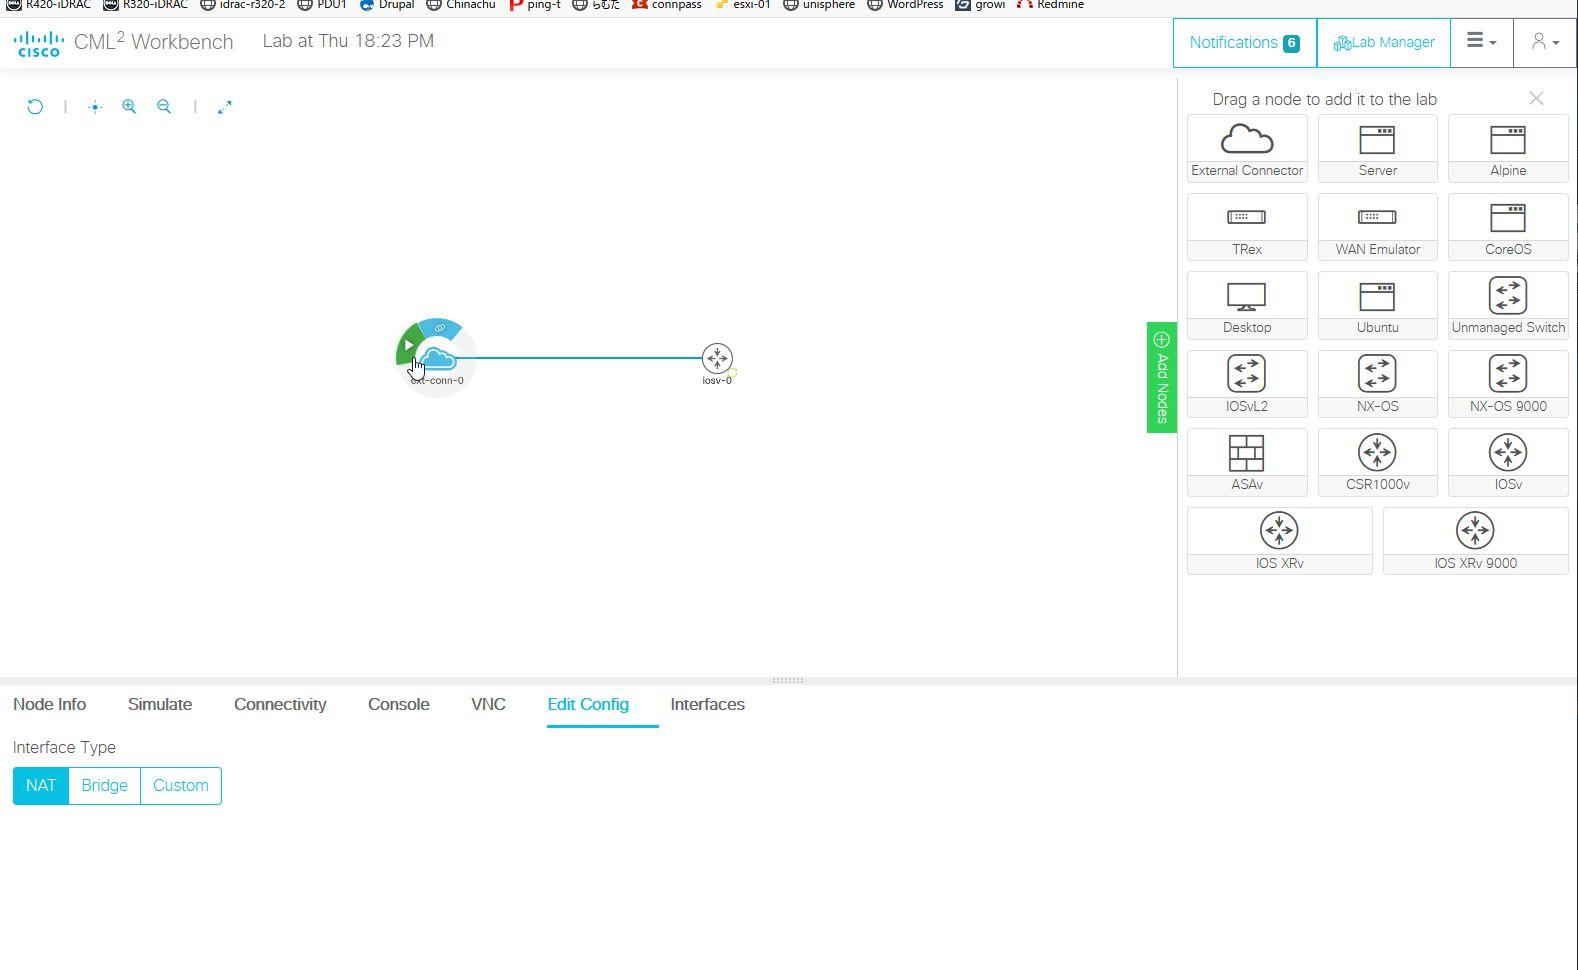Select the IOS XRv 9000 node type
The image size is (1578, 970).
click(x=1475, y=541)
